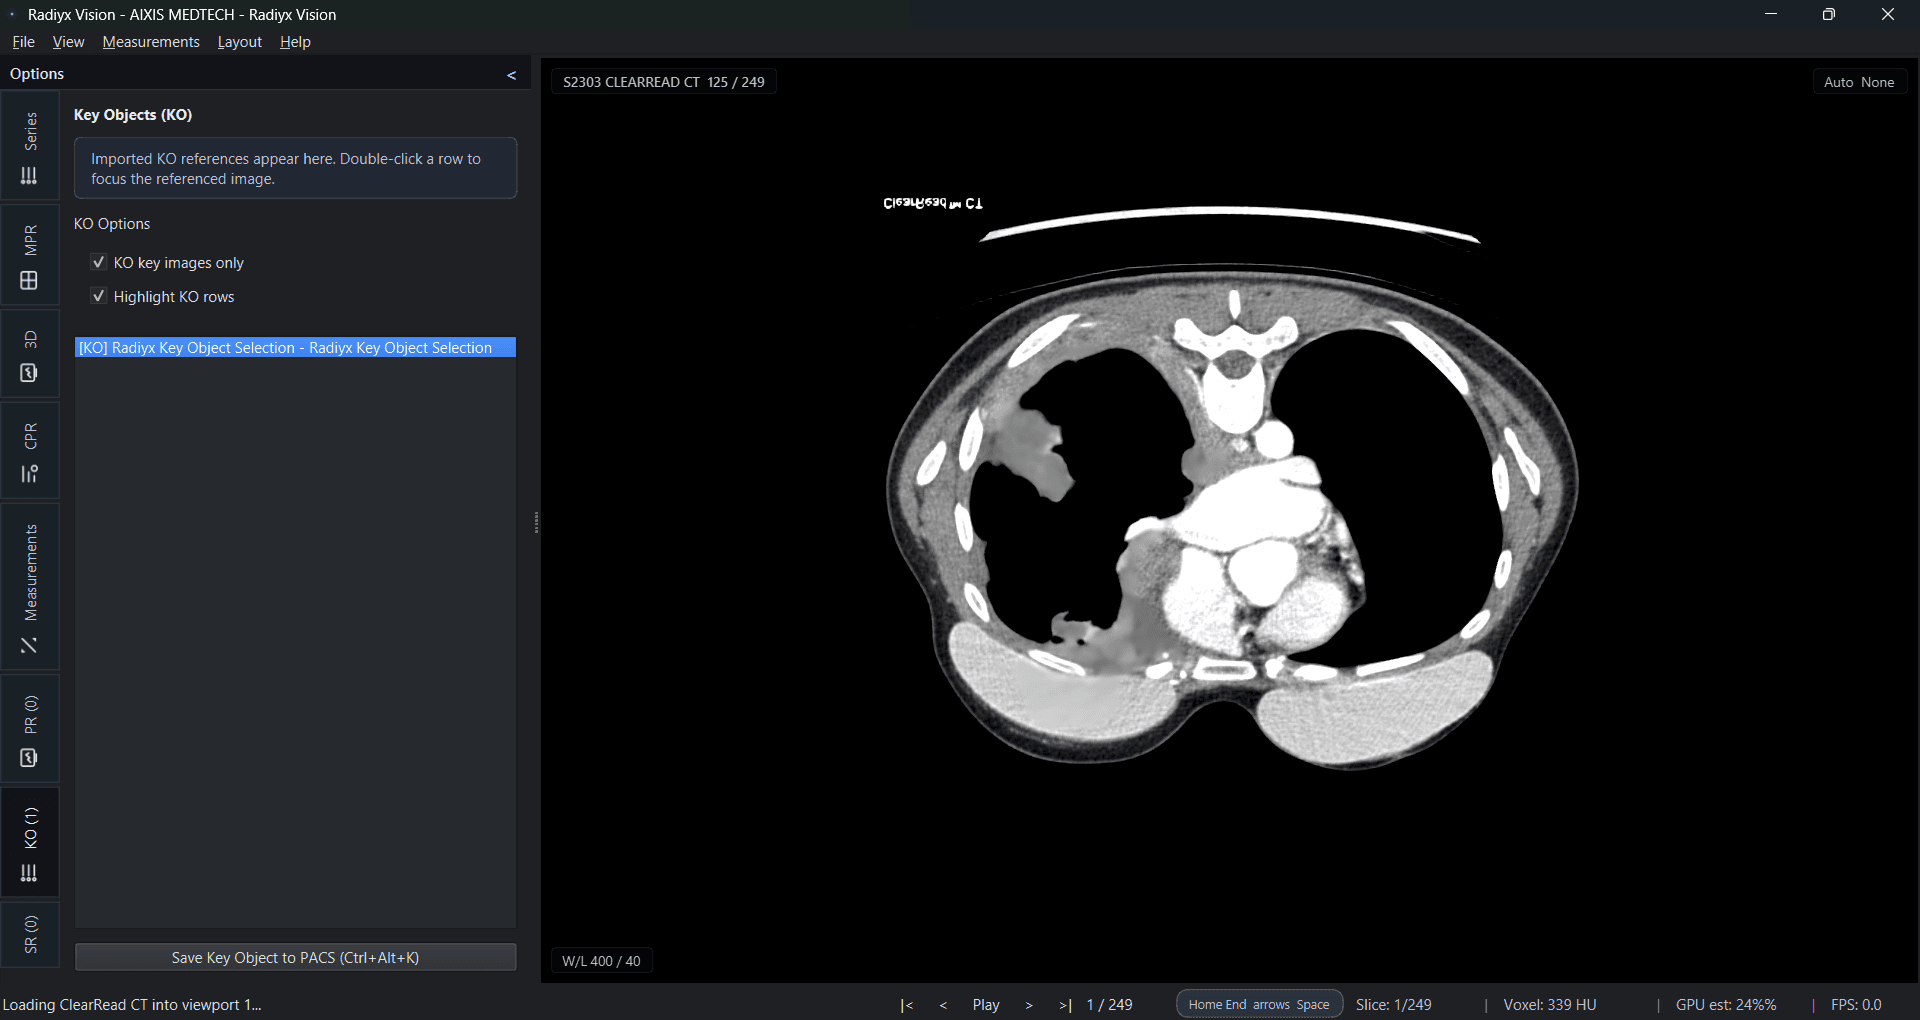The image size is (1920, 1020).
Task: Open the Measurements menu
Action: coord(151,42)
